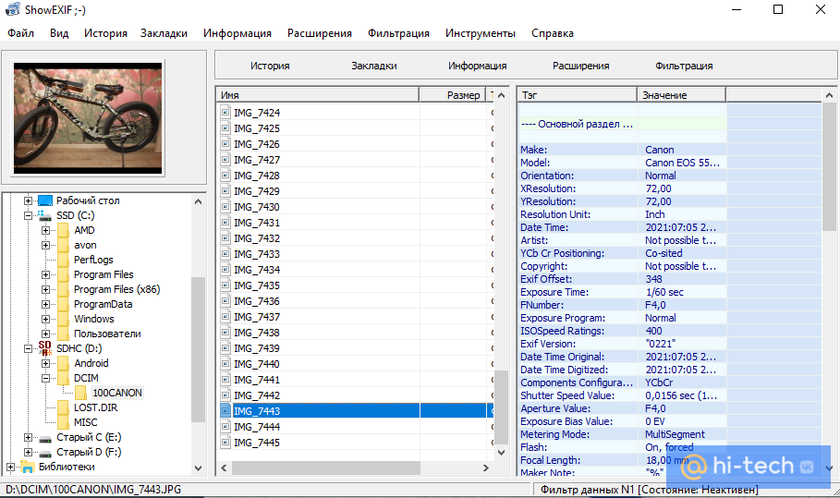The image size is (840, 498).
Task: Click the folder tree vertical scrollbar thumb
Action: click(198, 350)
